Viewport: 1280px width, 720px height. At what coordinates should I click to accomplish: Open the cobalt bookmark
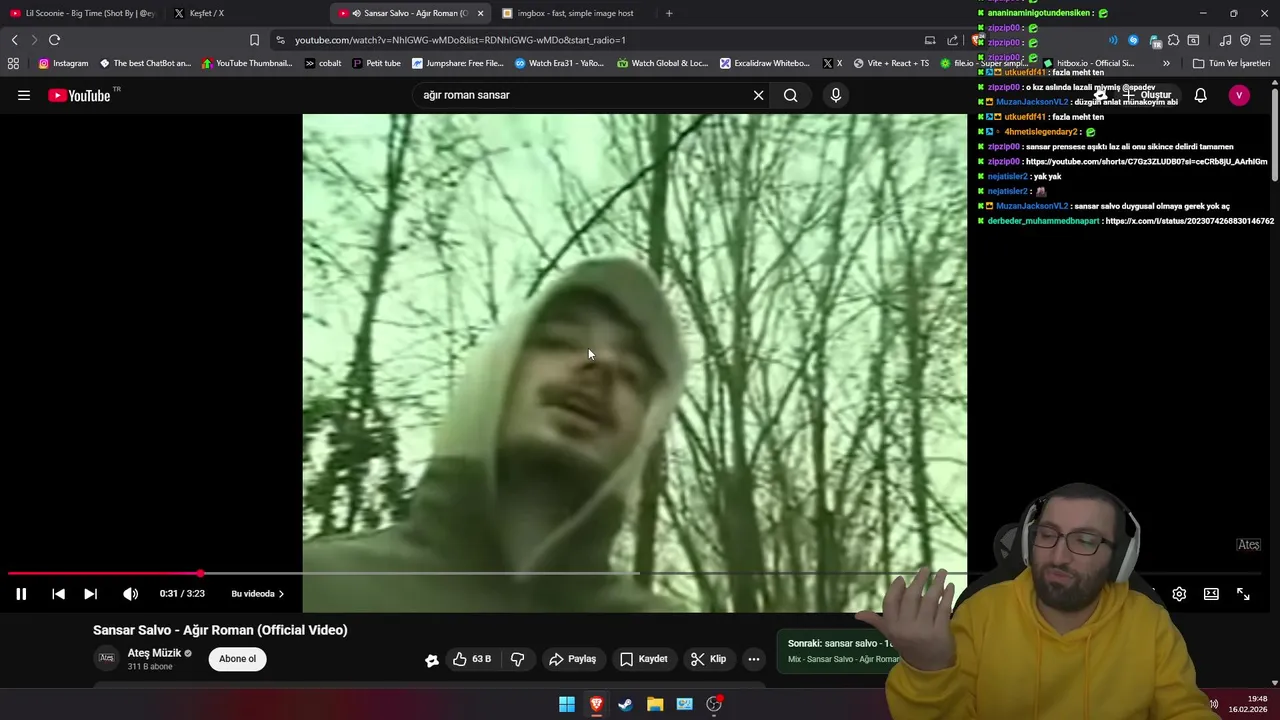click(x=323, y=63)
